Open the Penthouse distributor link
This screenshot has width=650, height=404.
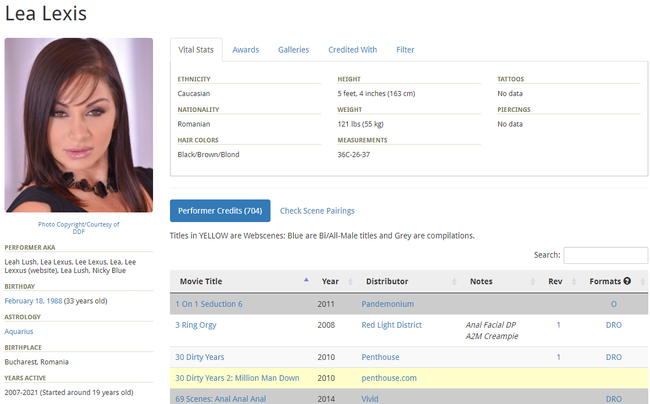point(380,357)
